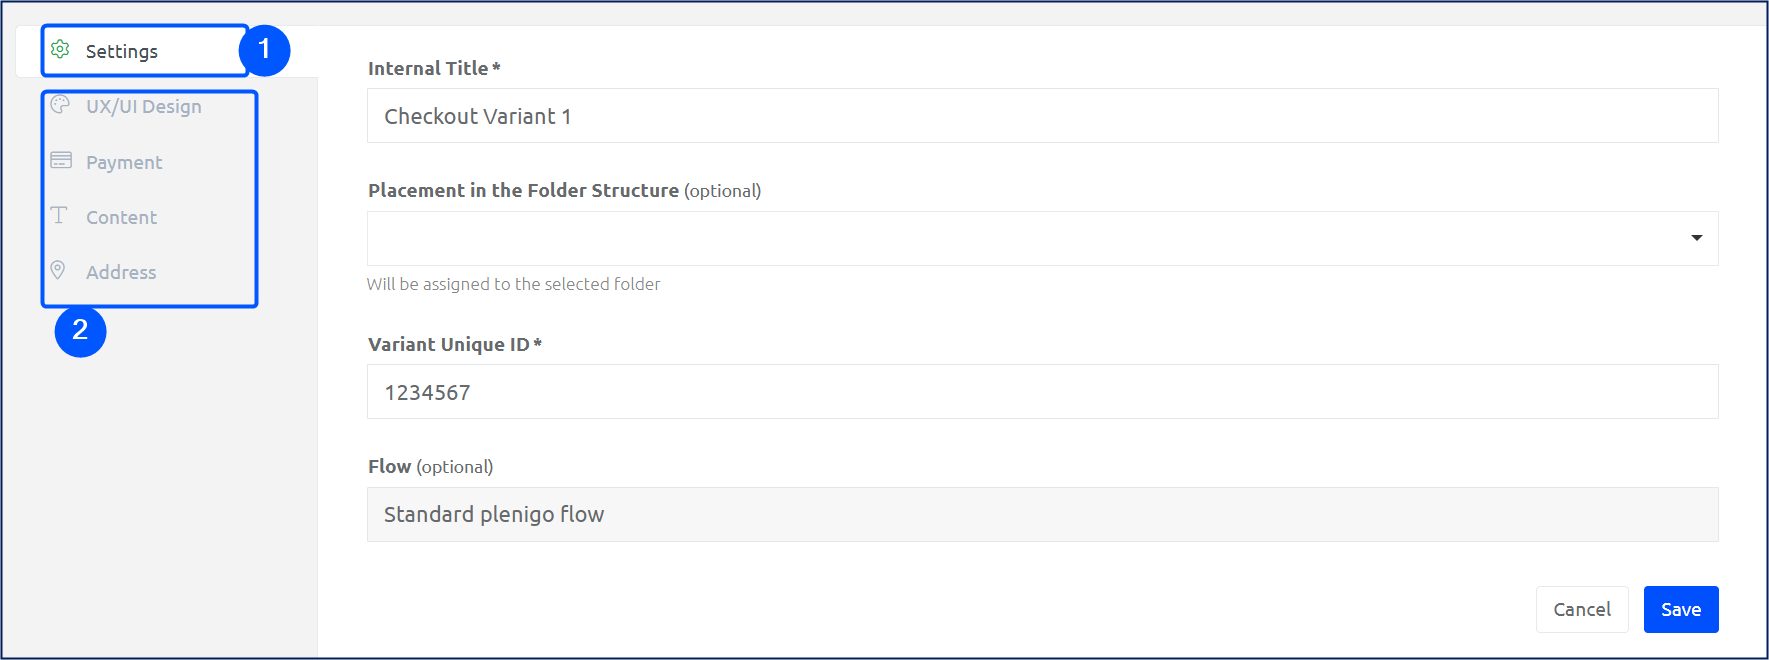Focus the Internal Title field 'Checkout Variant 1'
The image size is (1769, 660).
[1042, 116]
